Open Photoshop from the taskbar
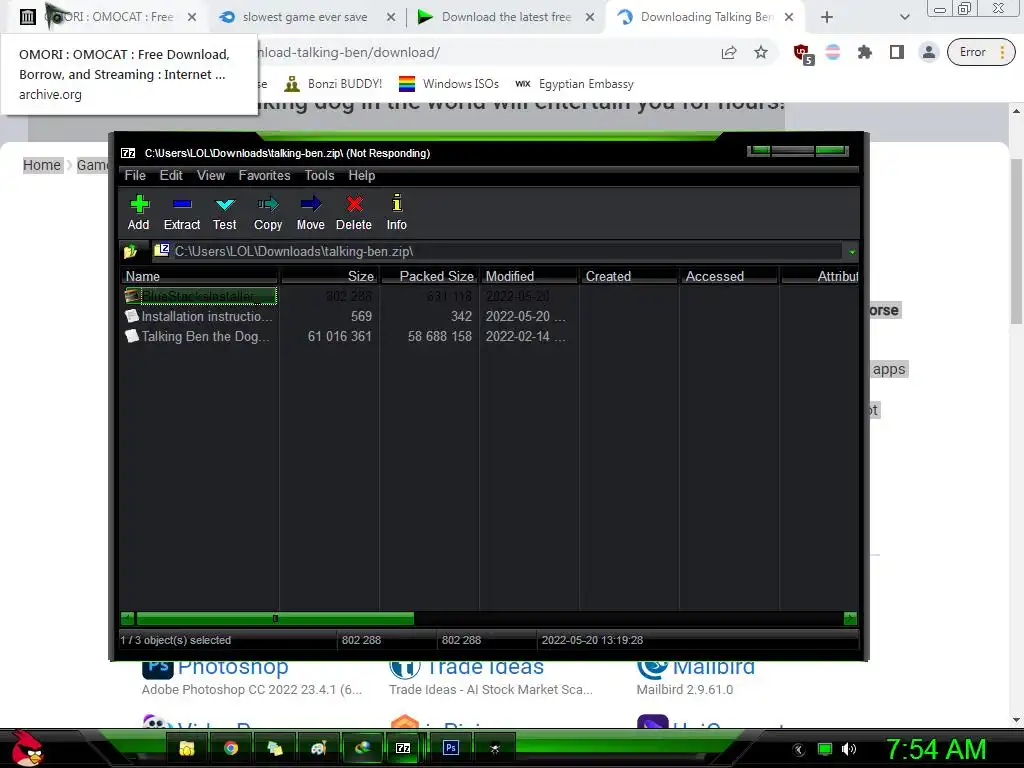 451,748
